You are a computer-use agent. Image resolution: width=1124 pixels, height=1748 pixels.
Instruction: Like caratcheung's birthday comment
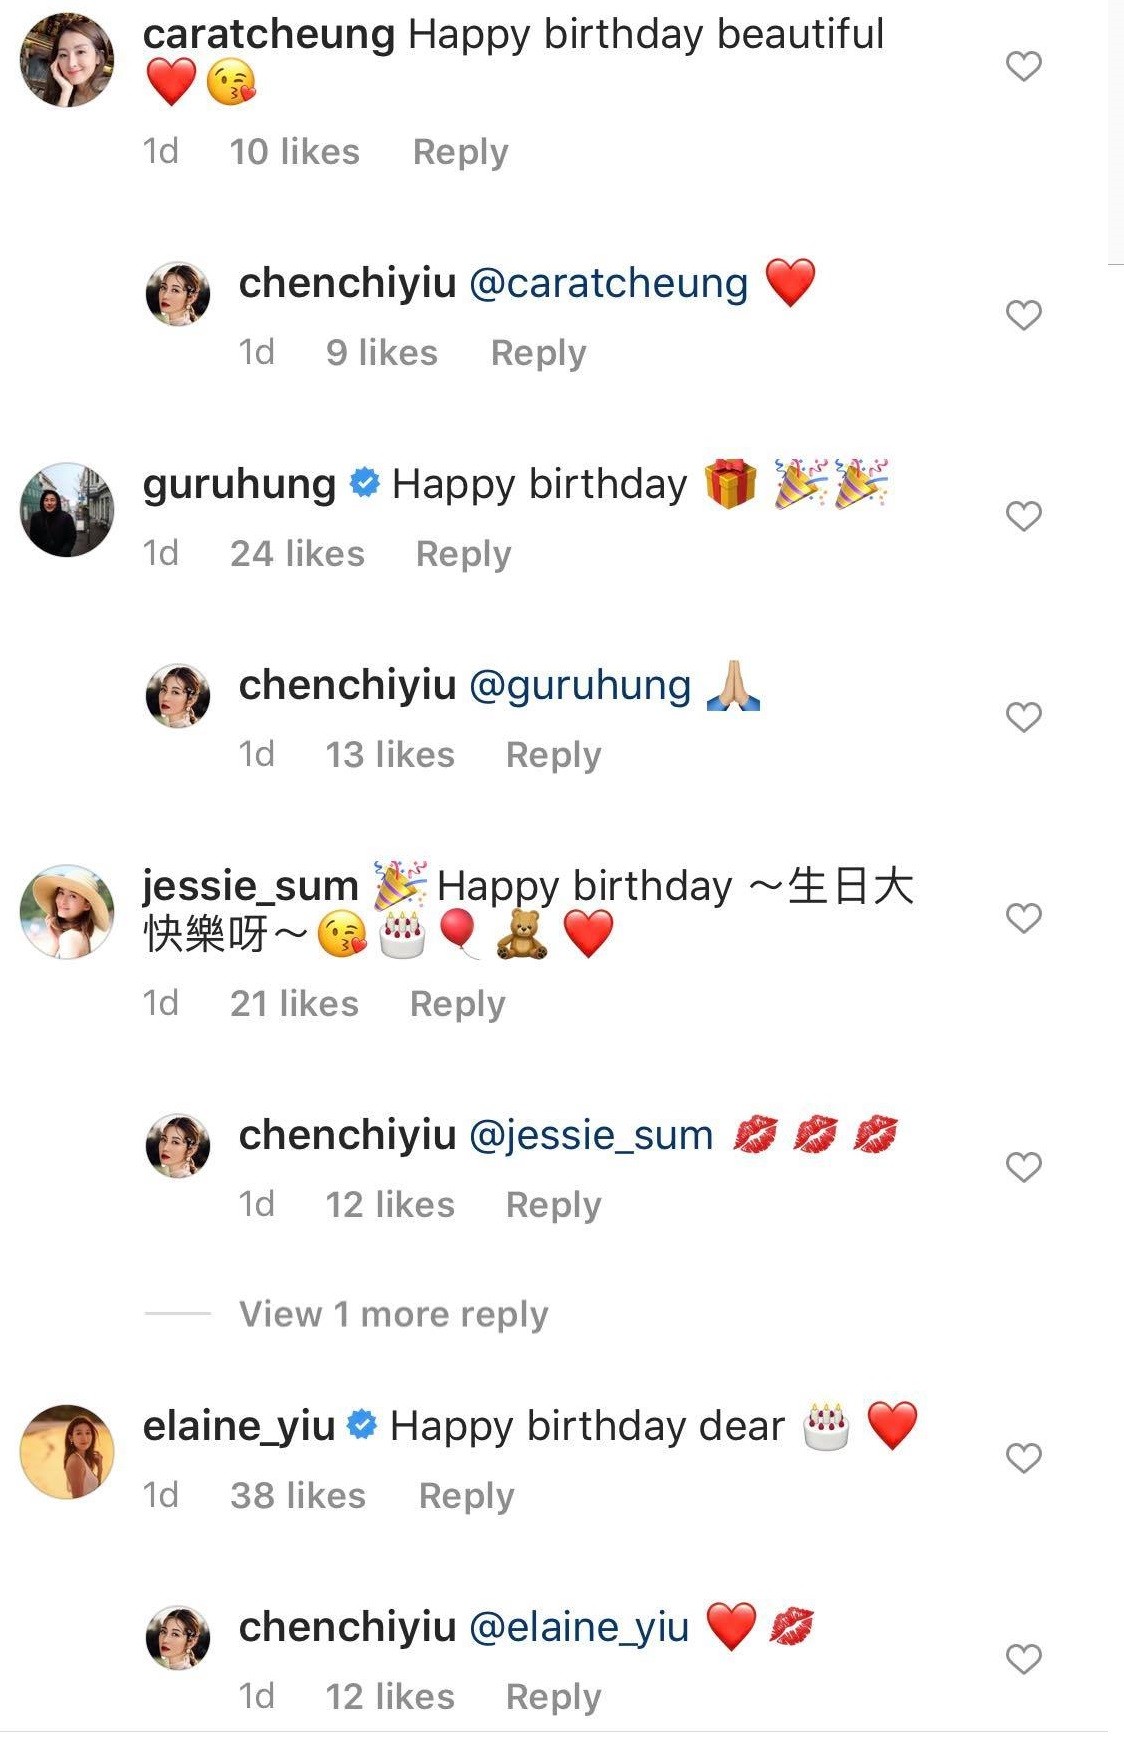(1023, 67)
